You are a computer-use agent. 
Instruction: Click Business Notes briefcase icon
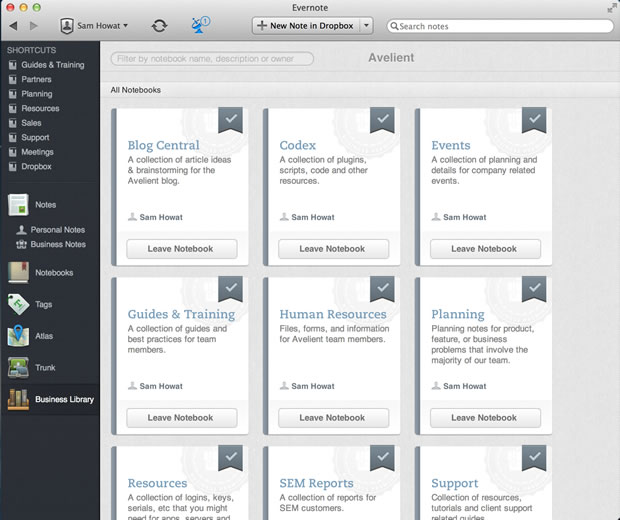[21, 244]
